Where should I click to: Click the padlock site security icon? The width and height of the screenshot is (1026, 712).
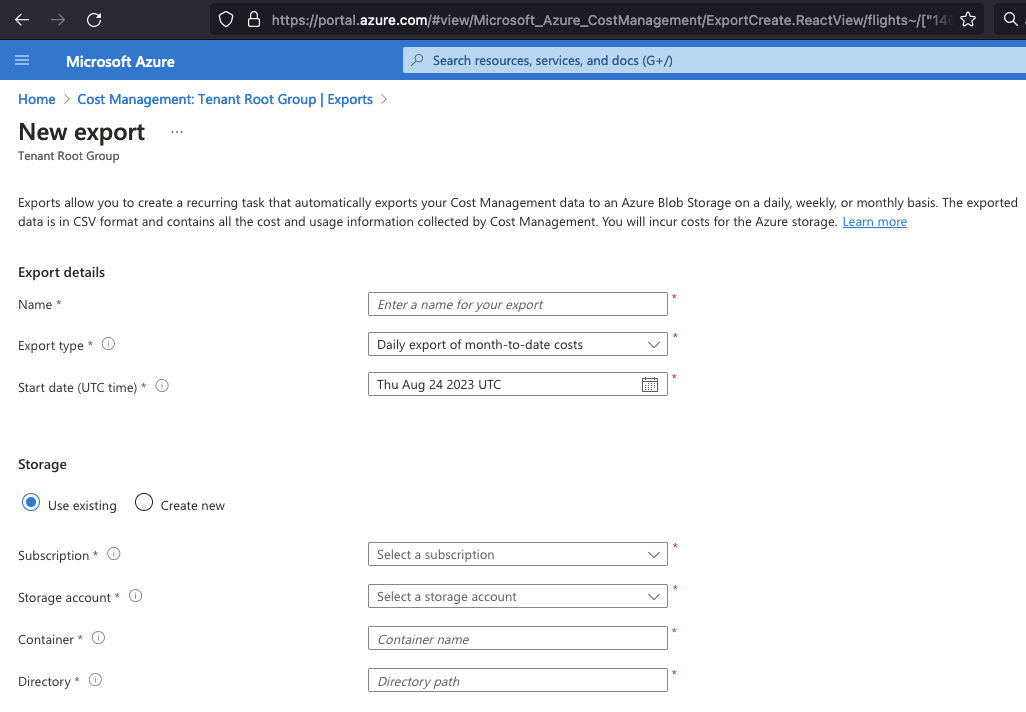point(254,20)
